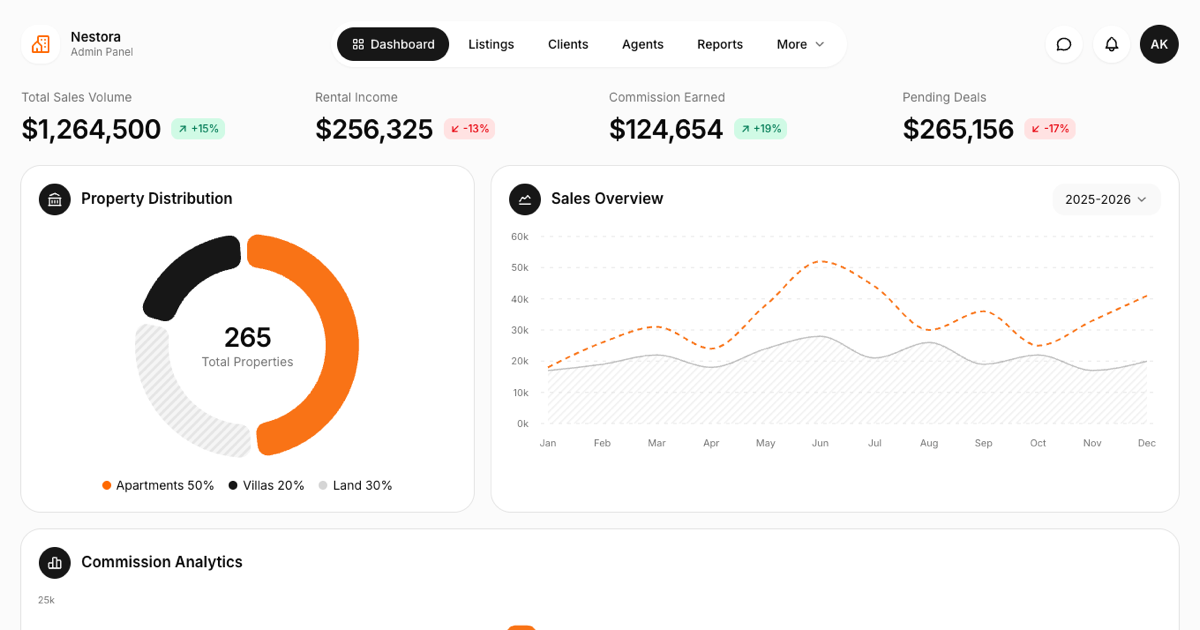Toggle the Land 30% legend item

[x=356, y=485]
